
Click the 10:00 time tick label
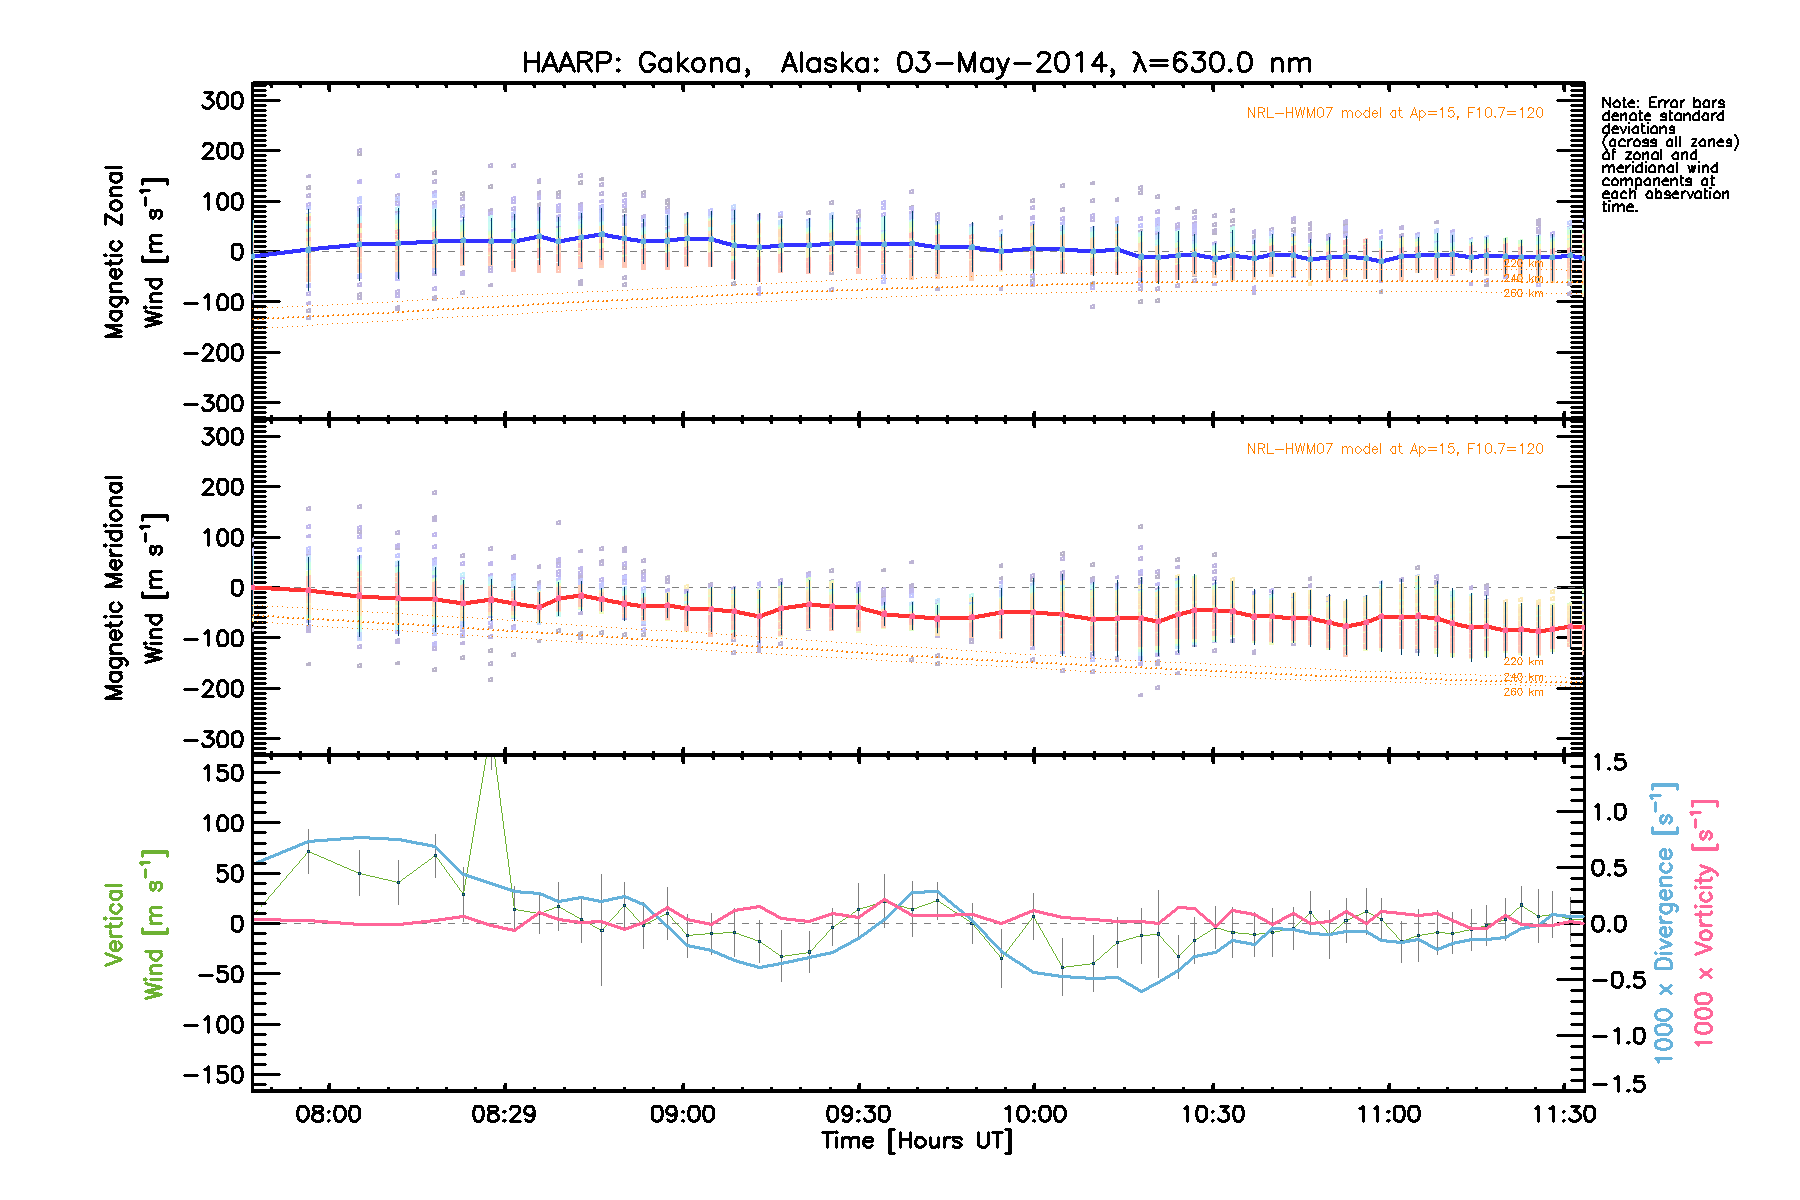(x=1035, y=1114)
